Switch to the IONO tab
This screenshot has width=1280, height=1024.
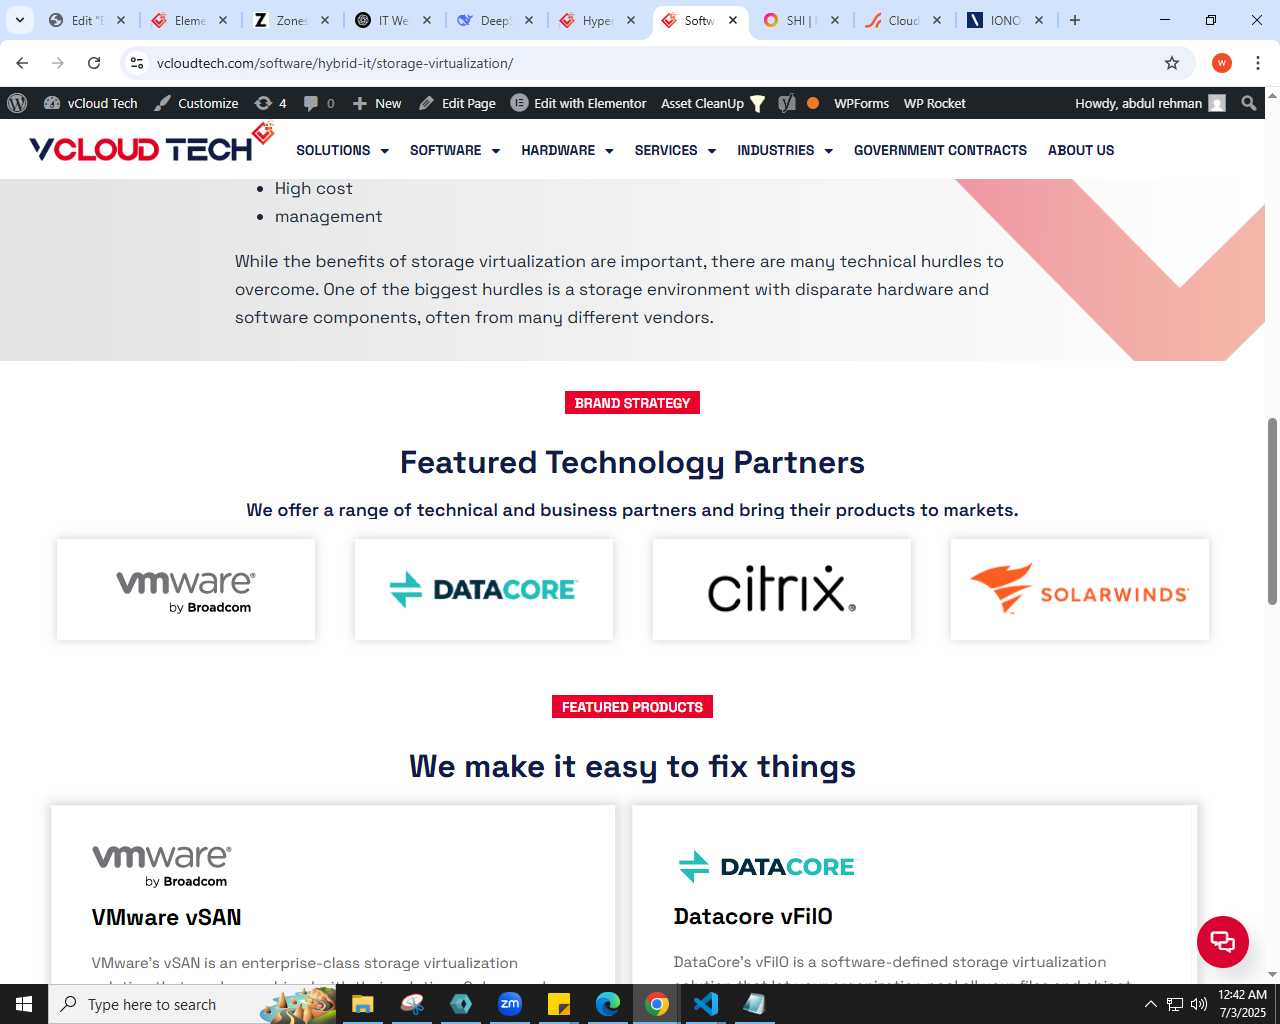click(x=1005, y=20)
